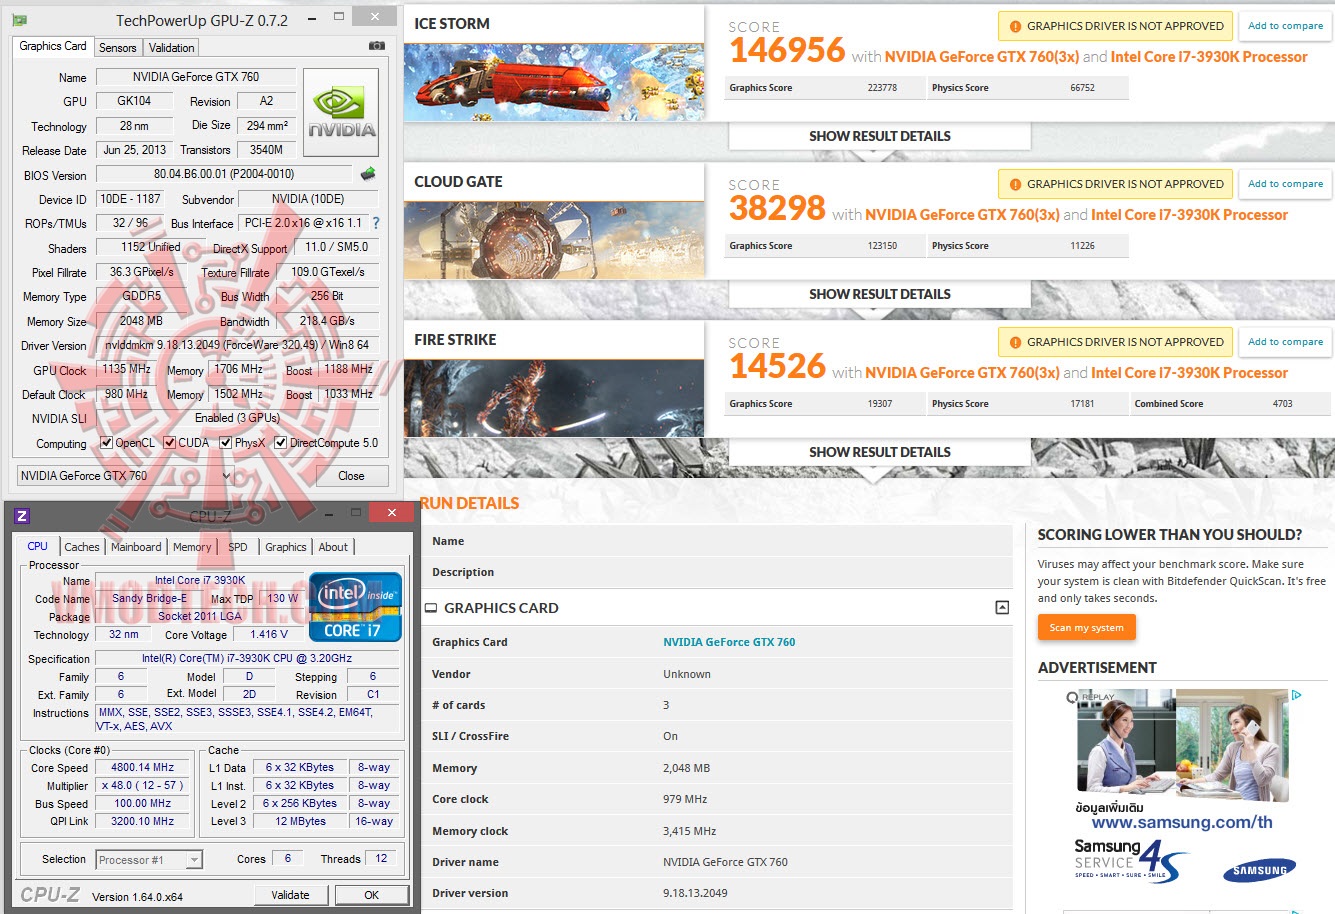Open the NVIDIA GeForce GTX 760 link in run details
Viewport: 1335px width, 914px height.
[x=729, y=642]
